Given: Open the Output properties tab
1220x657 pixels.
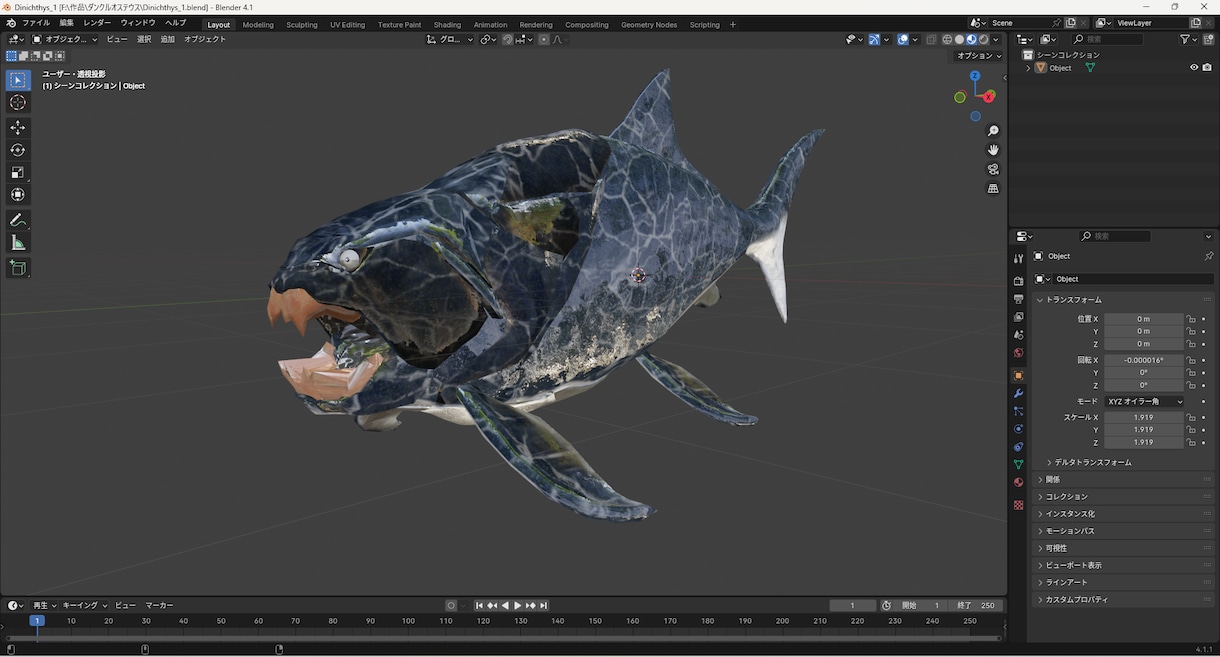Looking at the screenshot, I should [x=1019, y=299].
